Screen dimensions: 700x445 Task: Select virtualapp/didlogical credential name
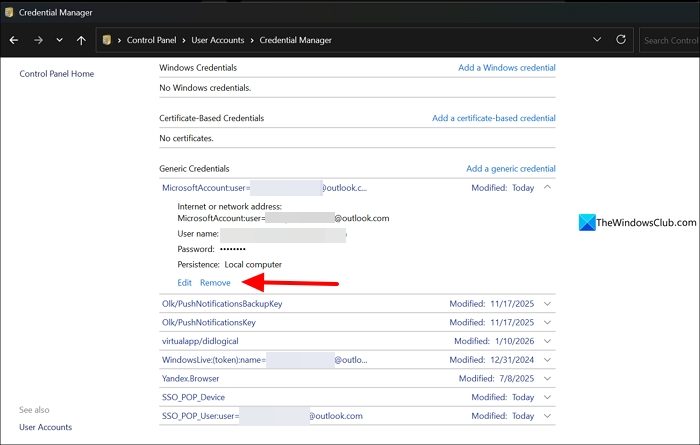[200, 341]
